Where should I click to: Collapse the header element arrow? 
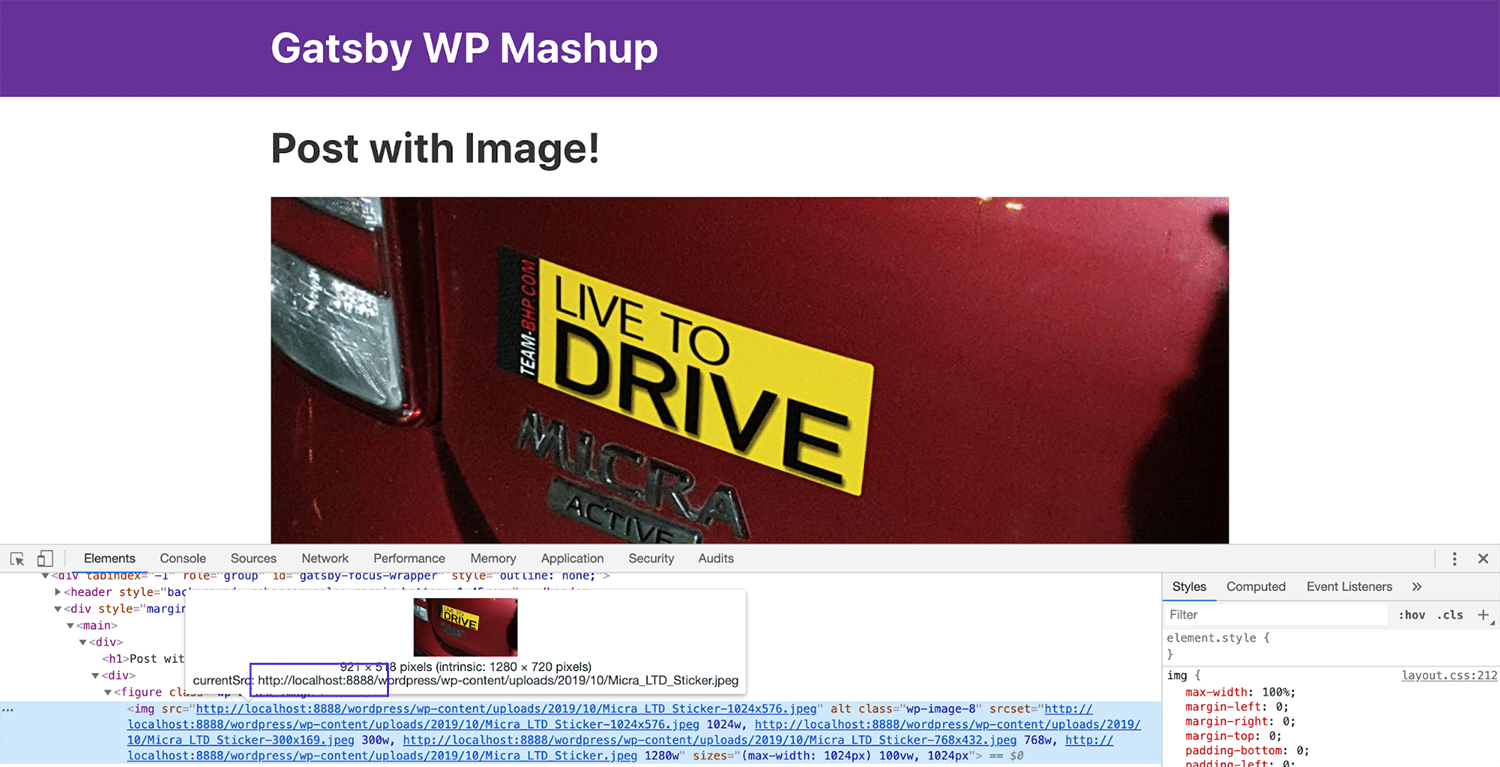(x=57, y=592)
